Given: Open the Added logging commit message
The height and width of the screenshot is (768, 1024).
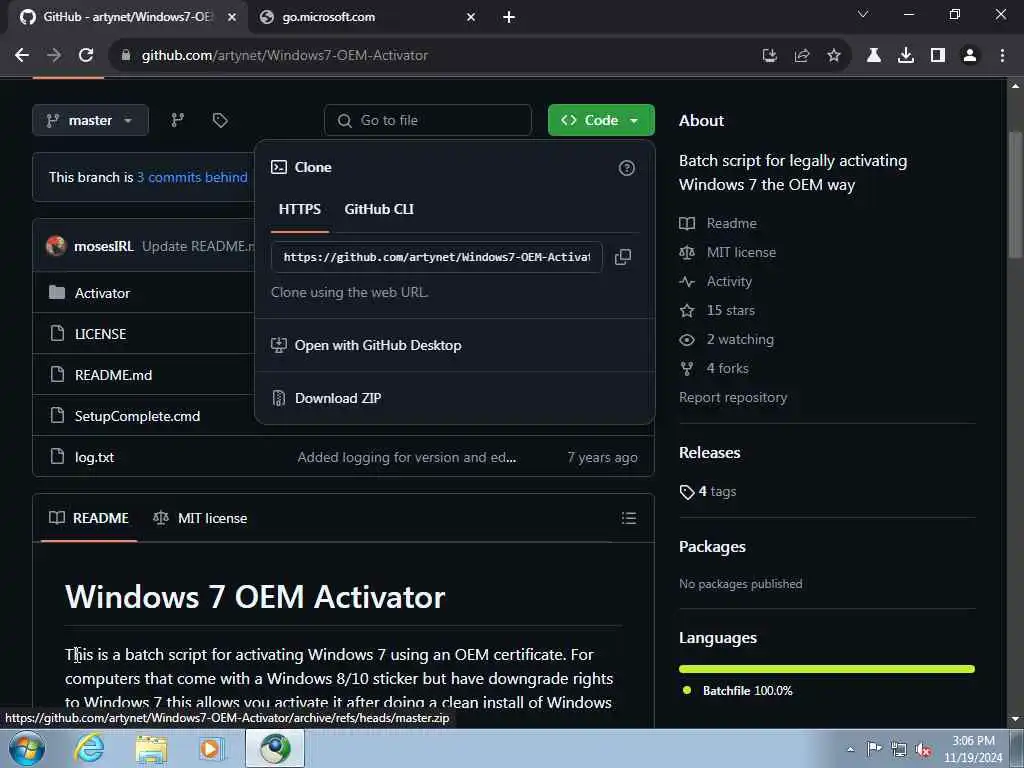Looking at the screenshot, I should click(x=406, y=457).
